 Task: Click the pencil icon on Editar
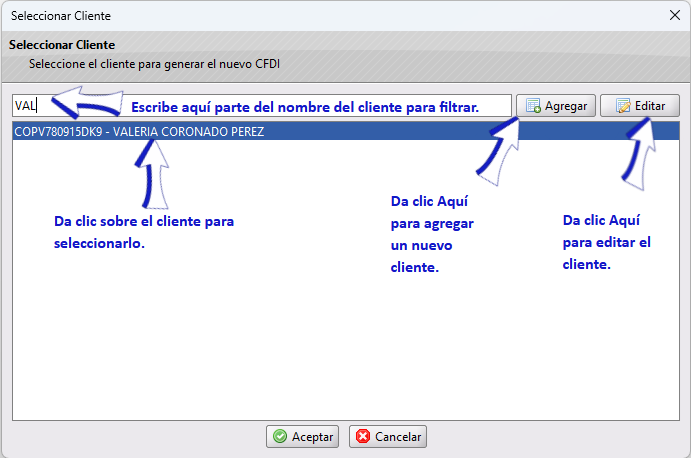point(623,106)
